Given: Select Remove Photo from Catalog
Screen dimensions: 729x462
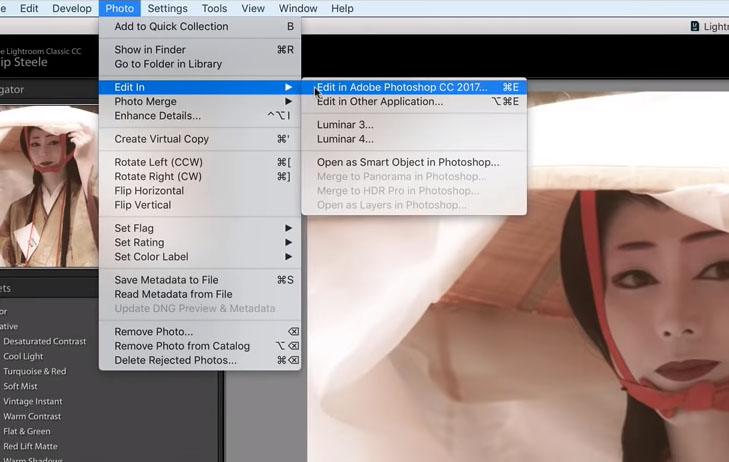Looking at the screenshot, I should coord(200,346).
